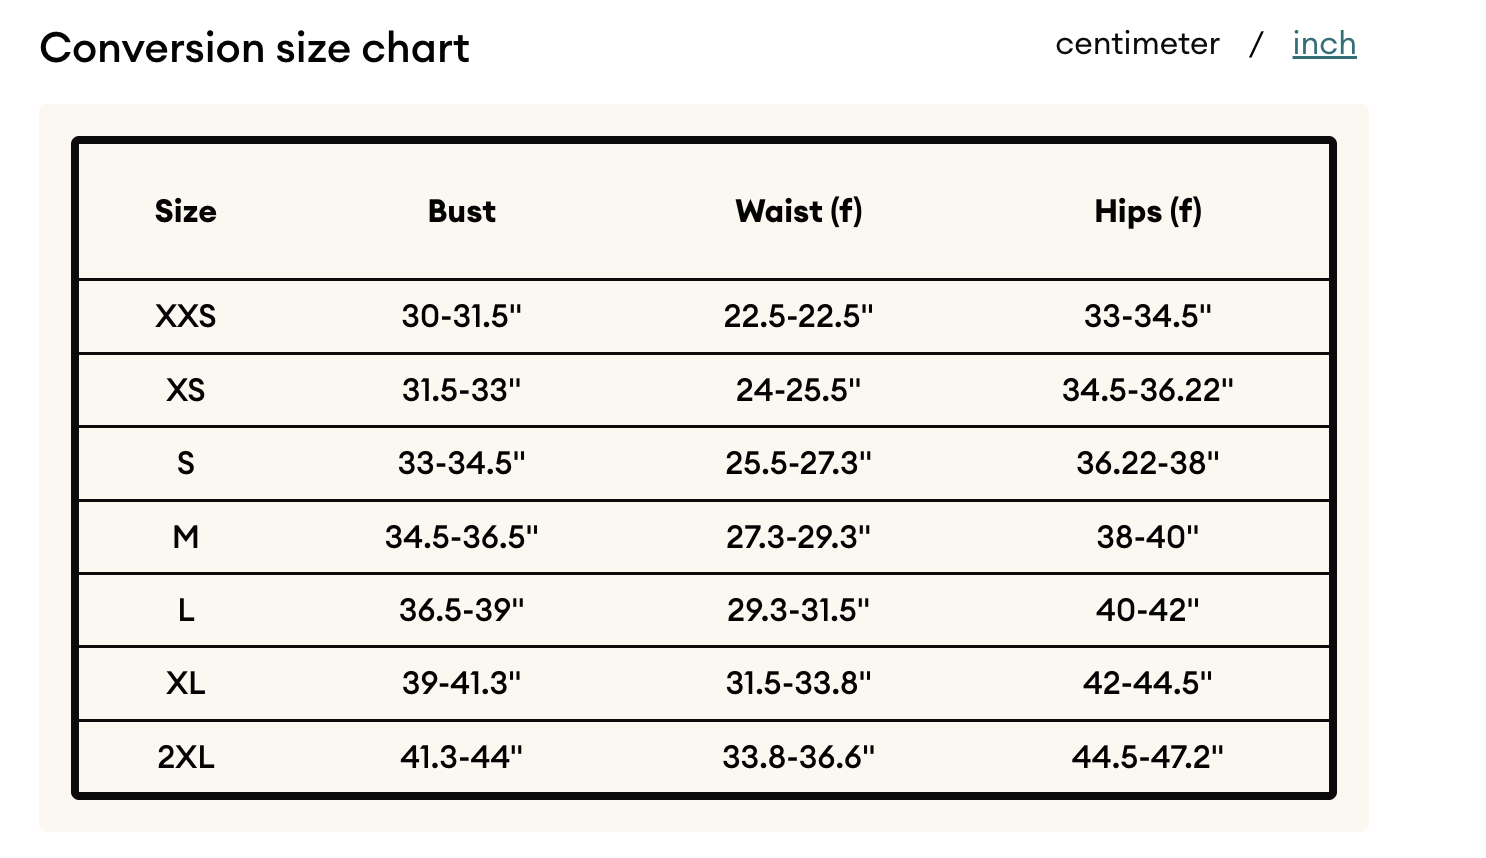Click the 44.5-47.2" hips value

[1148, 757]
